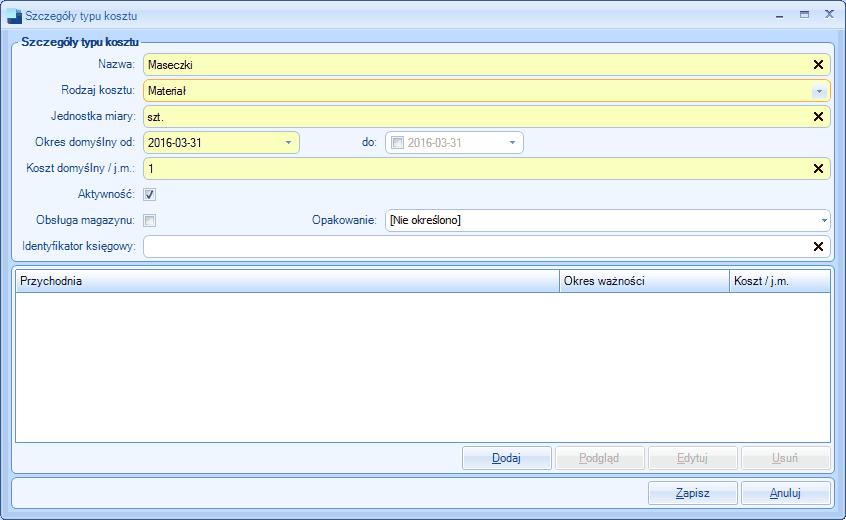The height and width of the screenshot is (520, 846).
Task: Sort by the Koszt / j.m. column header
Action: pos(780,281)
